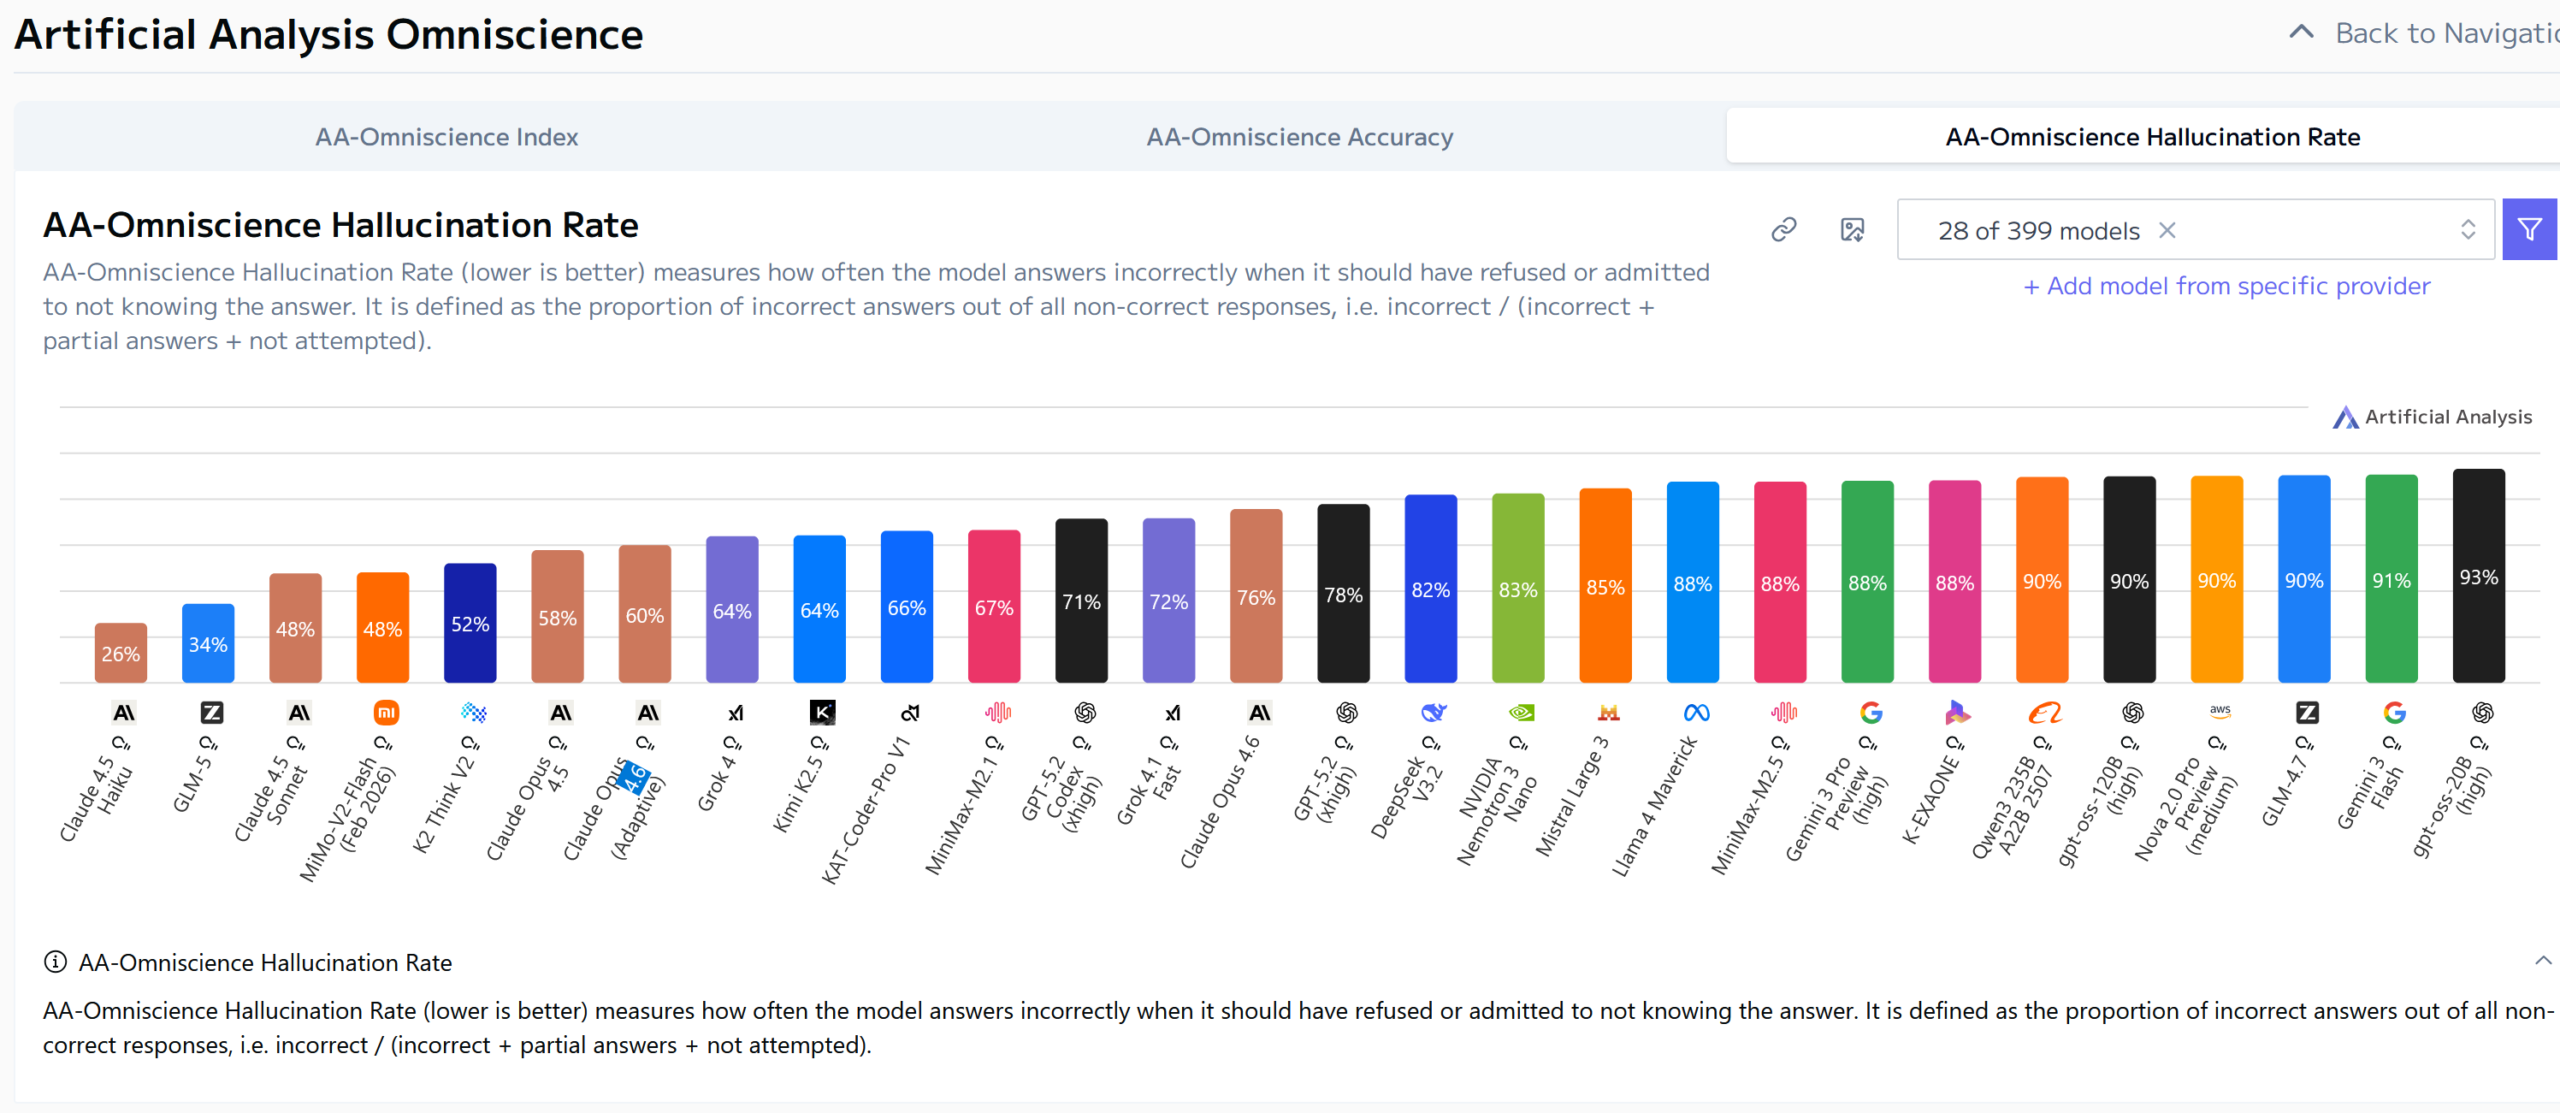Download chart as image icon
Image resolution: width=2560 pixels, height=1113 pixels.
click(x=1852, y=230)
